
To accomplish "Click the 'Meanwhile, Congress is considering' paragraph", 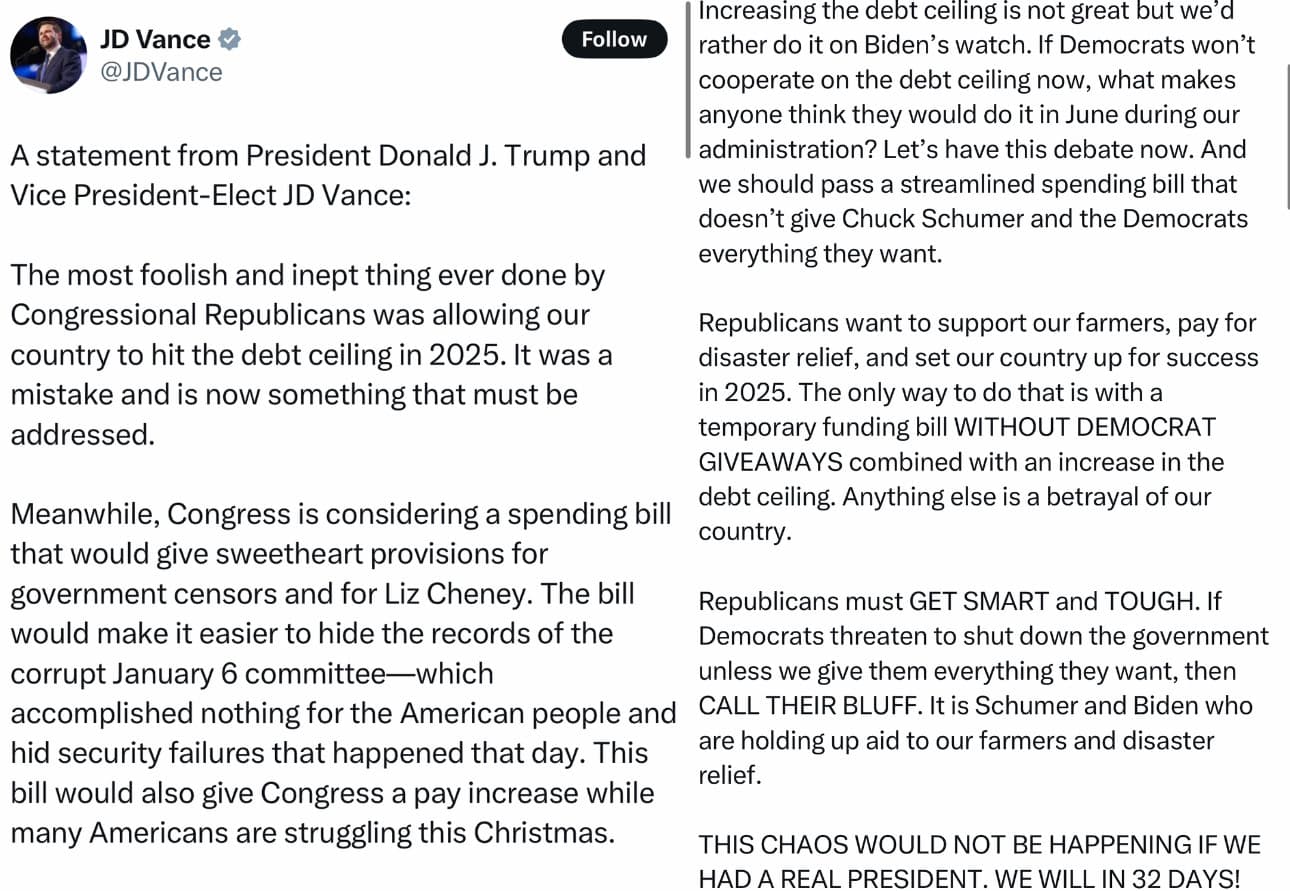I will (343, 673).
